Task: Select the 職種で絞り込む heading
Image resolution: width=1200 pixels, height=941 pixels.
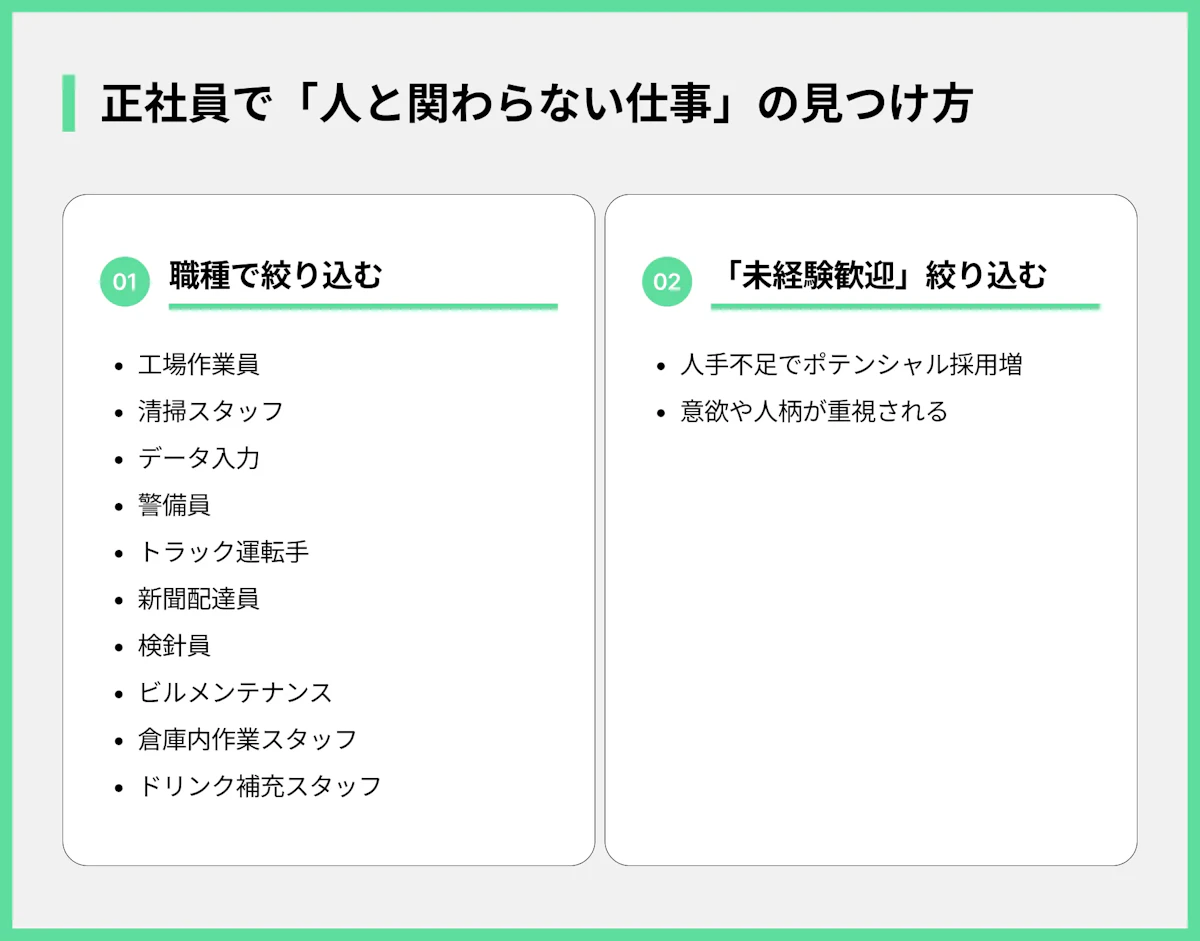Action: tap(276, 275)
